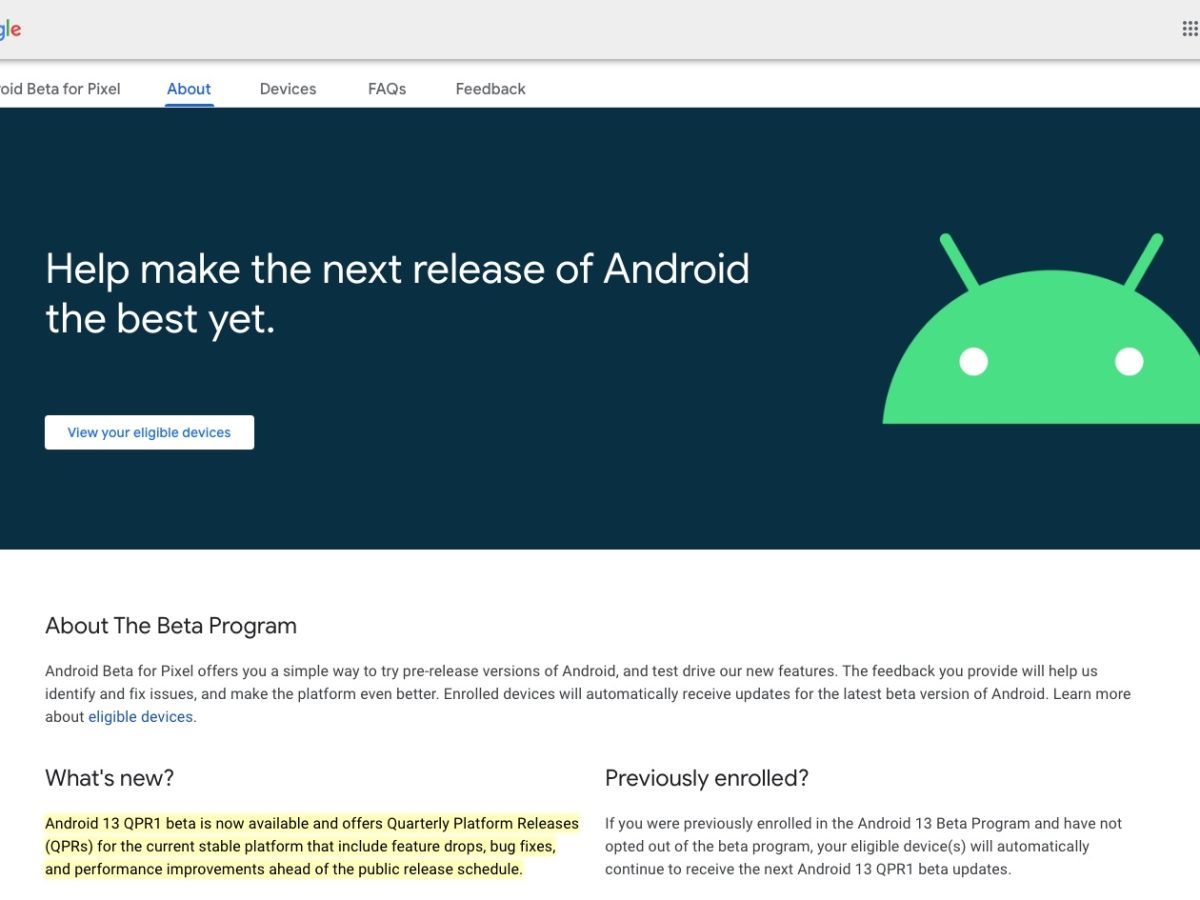Click the Android Beta for Pixel nav title

[60, 89]
